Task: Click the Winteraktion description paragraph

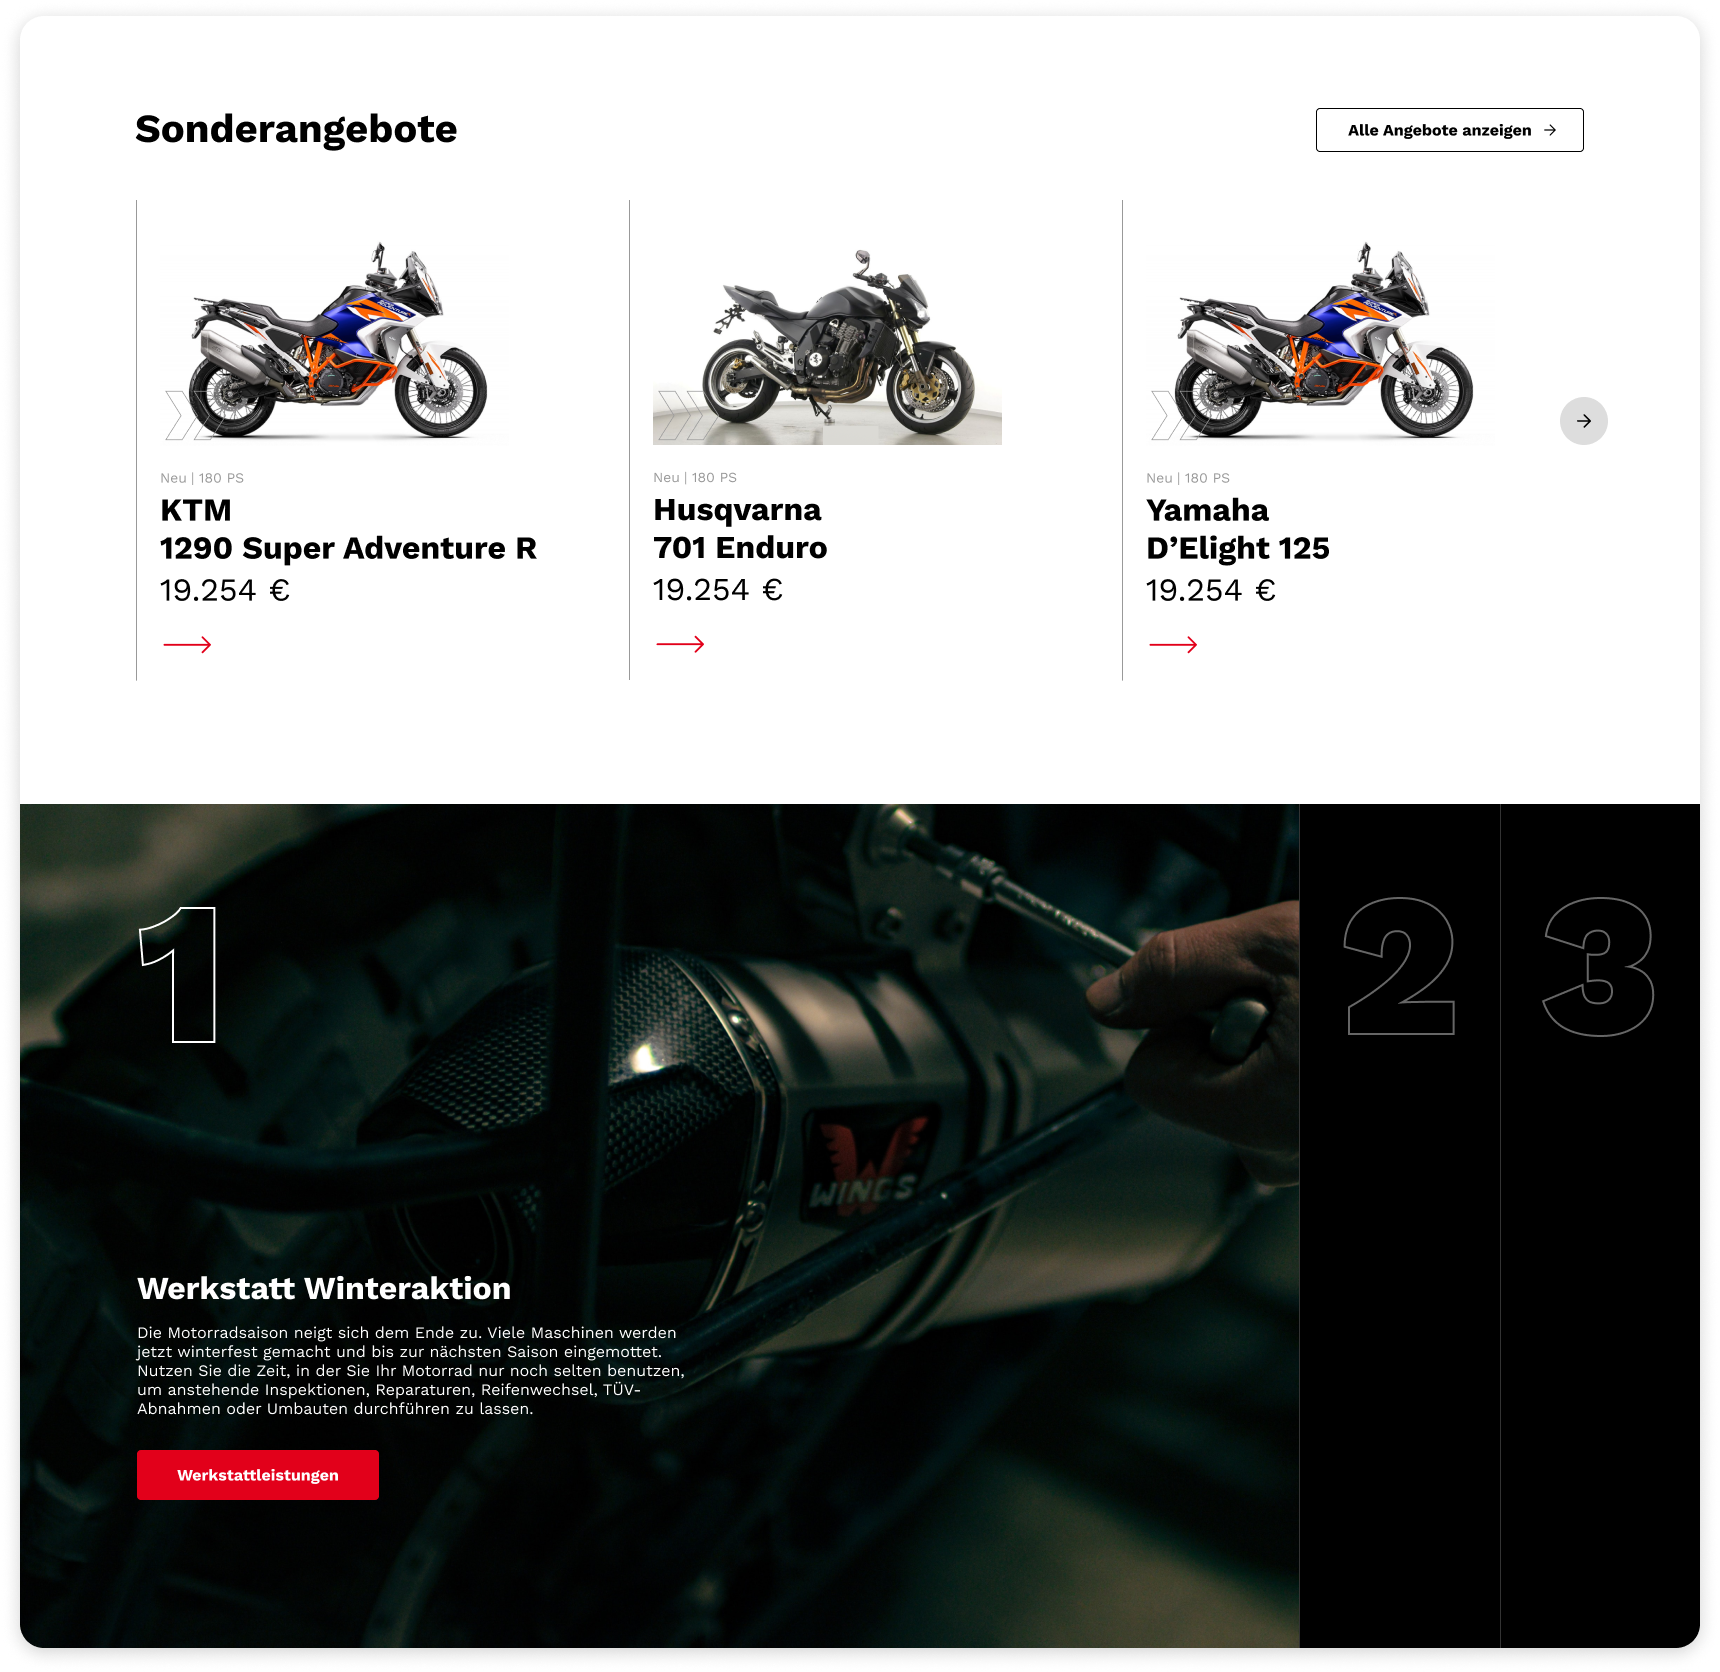Action: 411,1370
